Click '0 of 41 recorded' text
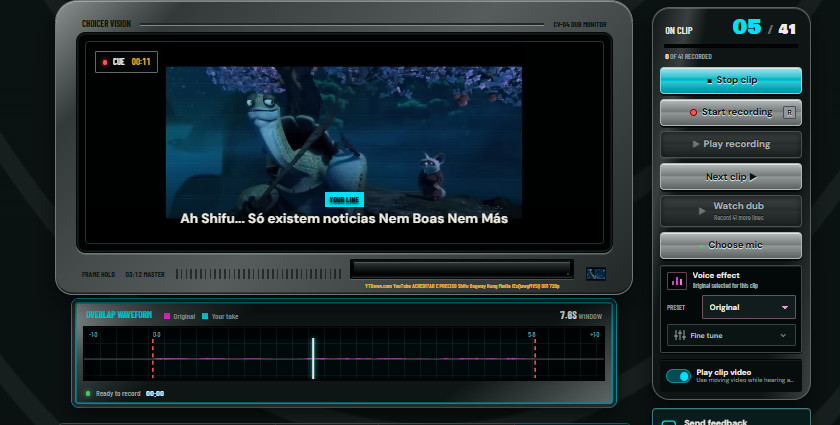This screenshot has width=840, height=425. pyautogui.click(x=688, y=56)
